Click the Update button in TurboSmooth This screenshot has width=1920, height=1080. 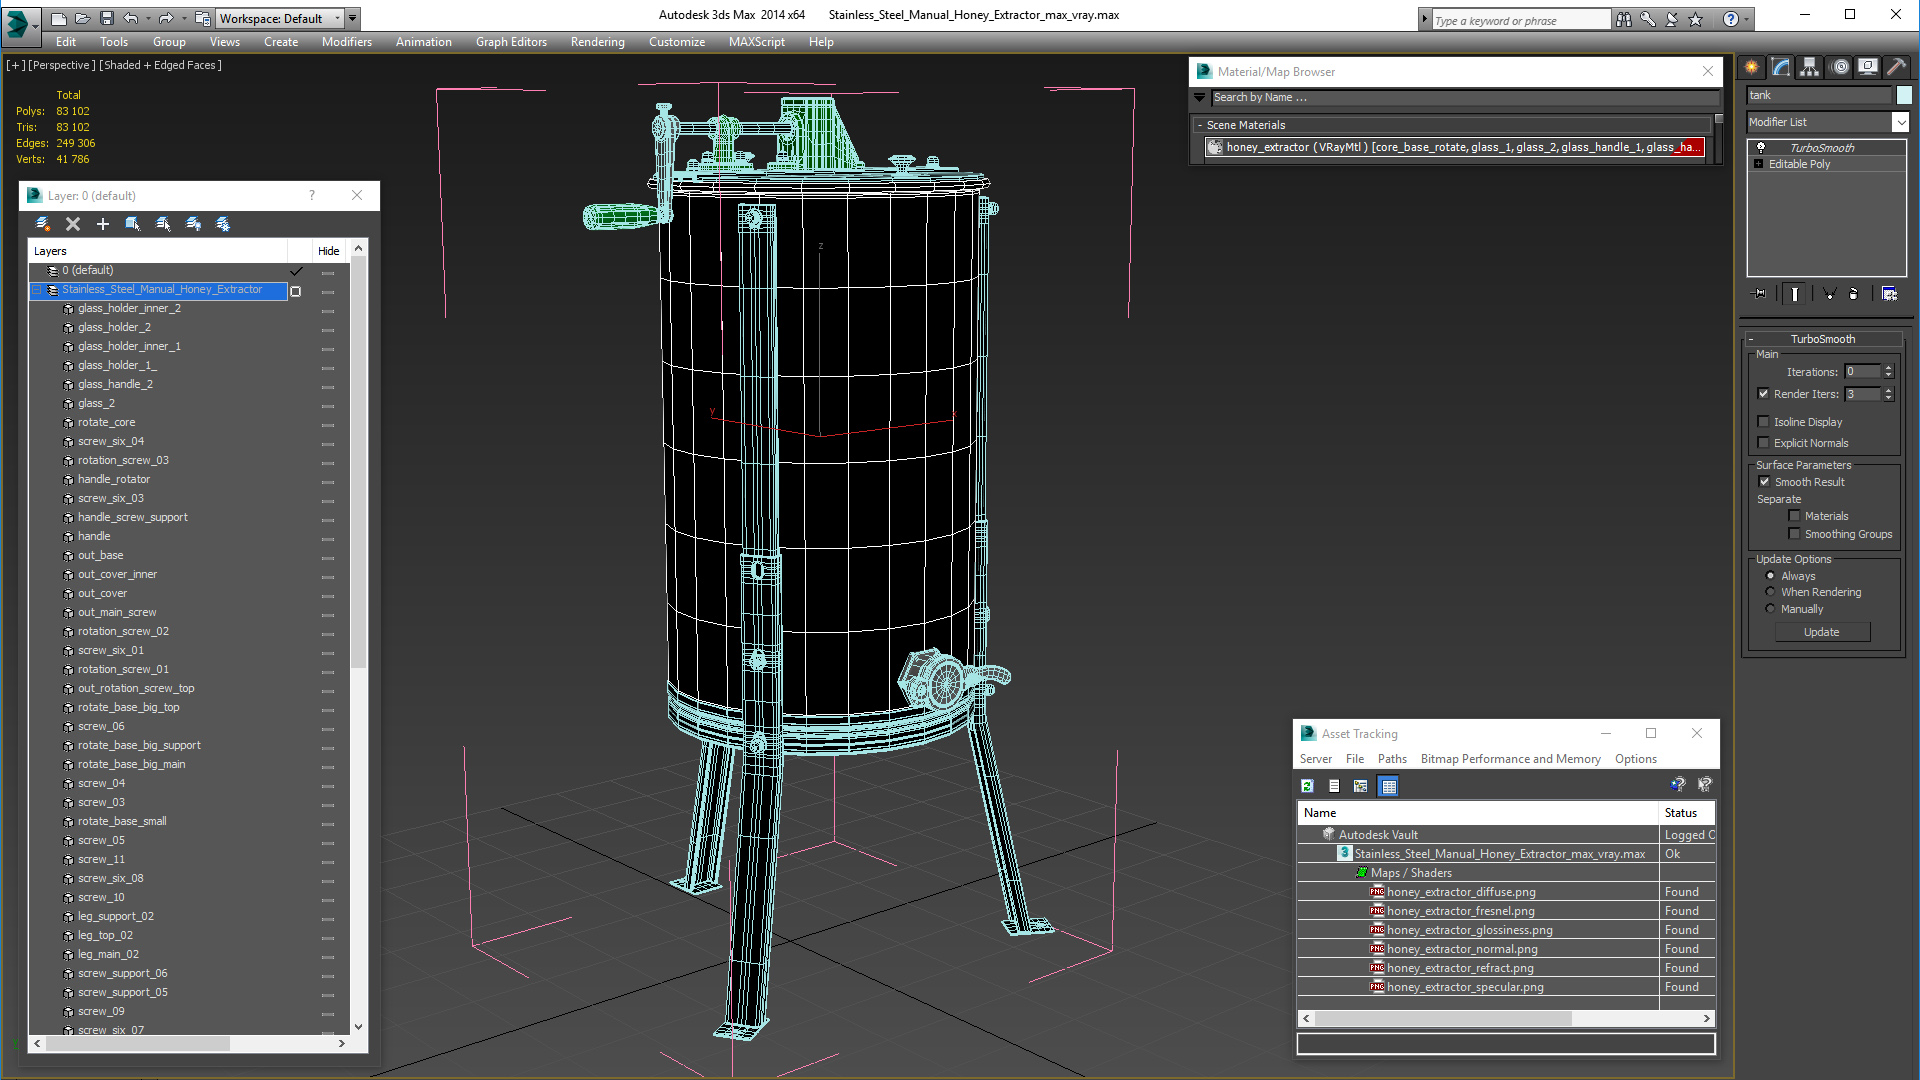click(x=1821, y=632)
